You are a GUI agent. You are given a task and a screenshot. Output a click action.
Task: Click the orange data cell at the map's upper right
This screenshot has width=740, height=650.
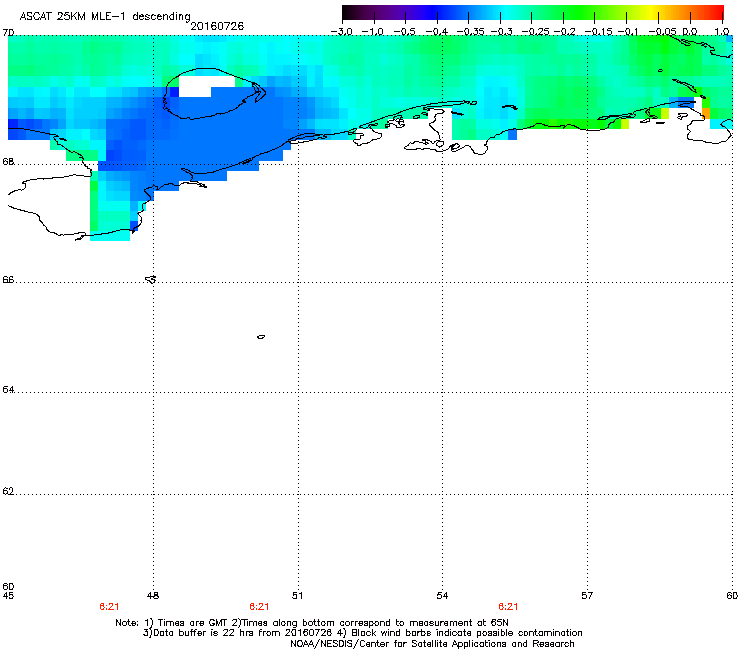[706, 113]
